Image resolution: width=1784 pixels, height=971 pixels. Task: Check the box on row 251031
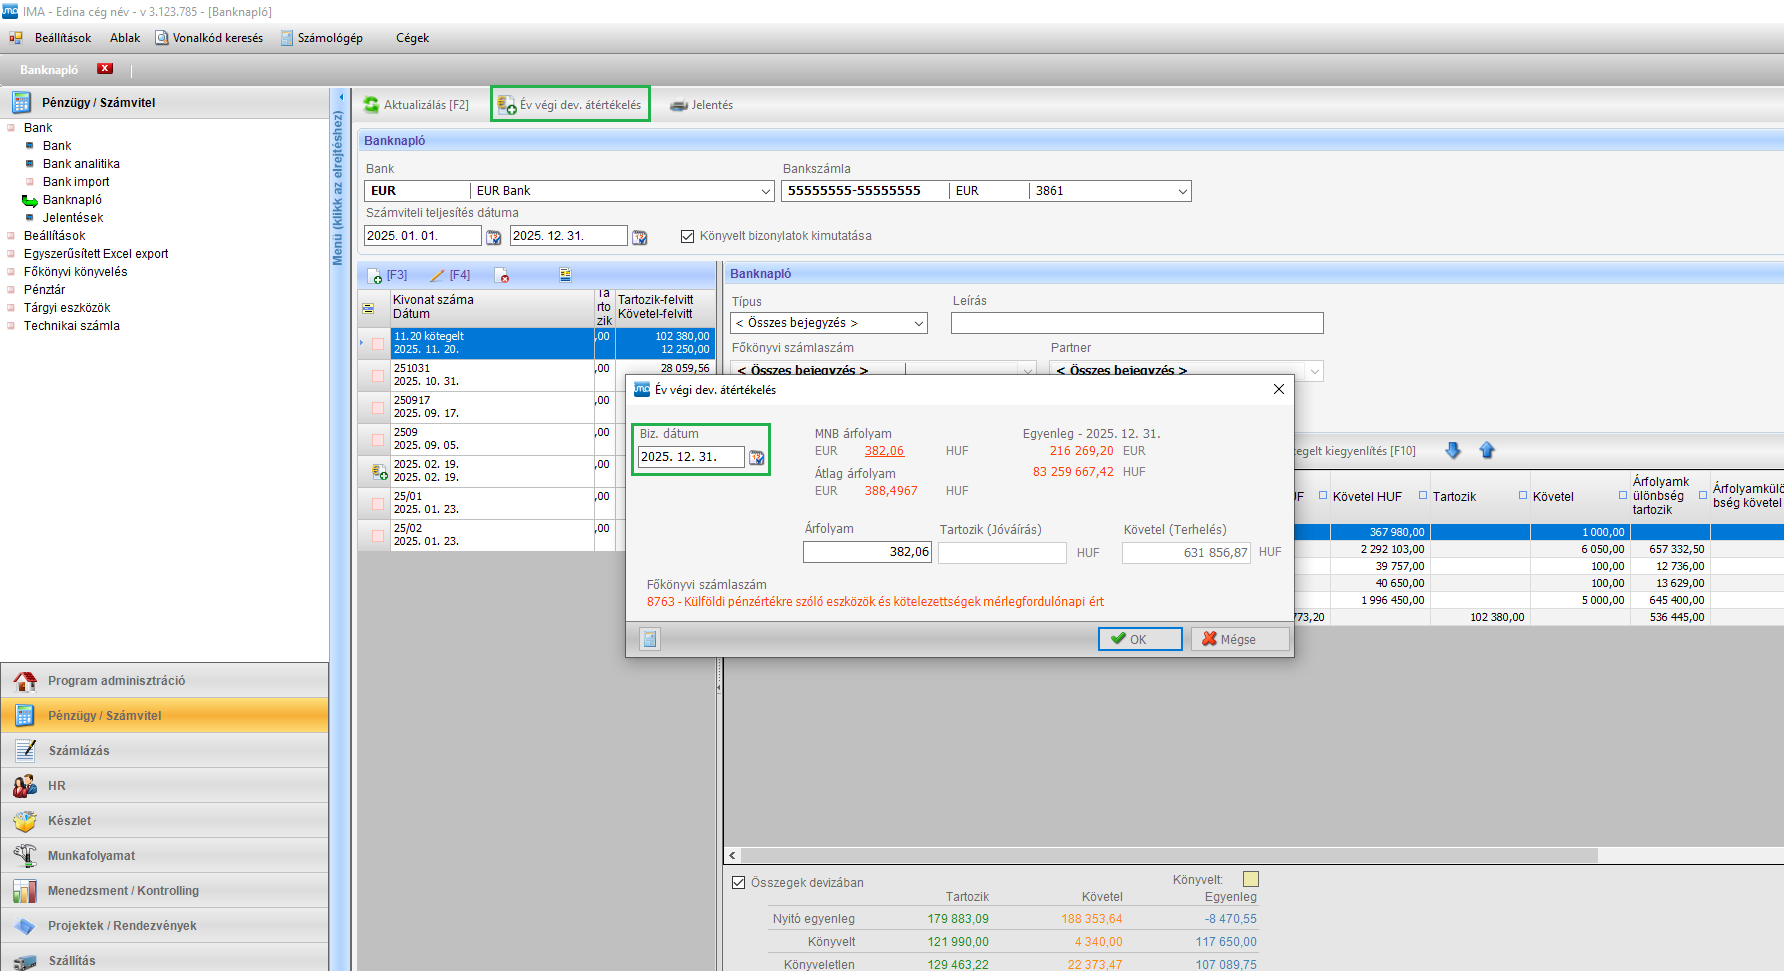coord(378,376)
